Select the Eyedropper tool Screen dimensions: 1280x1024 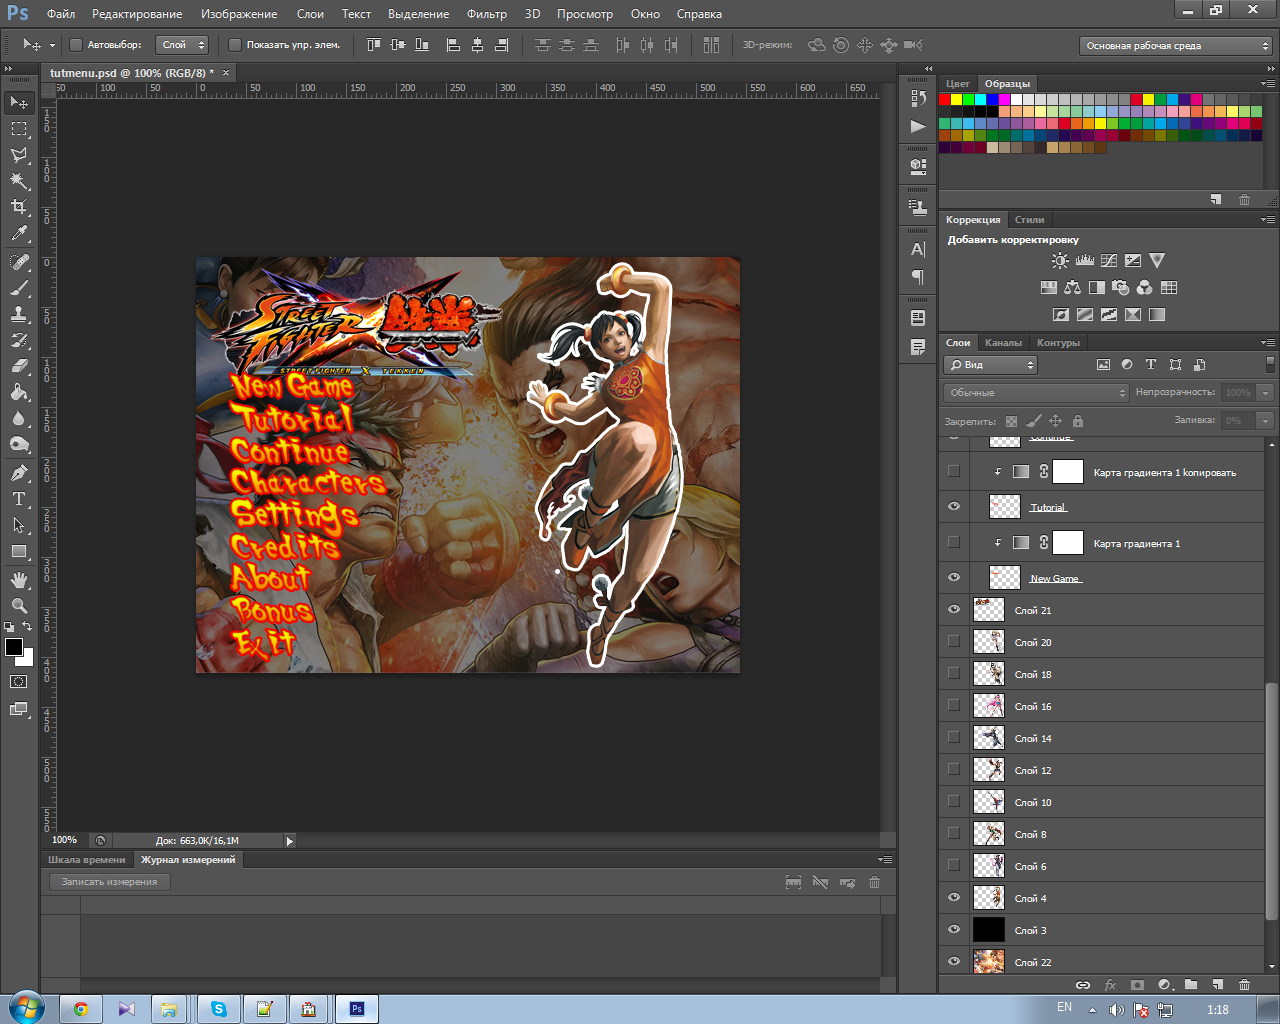[19, 233]
